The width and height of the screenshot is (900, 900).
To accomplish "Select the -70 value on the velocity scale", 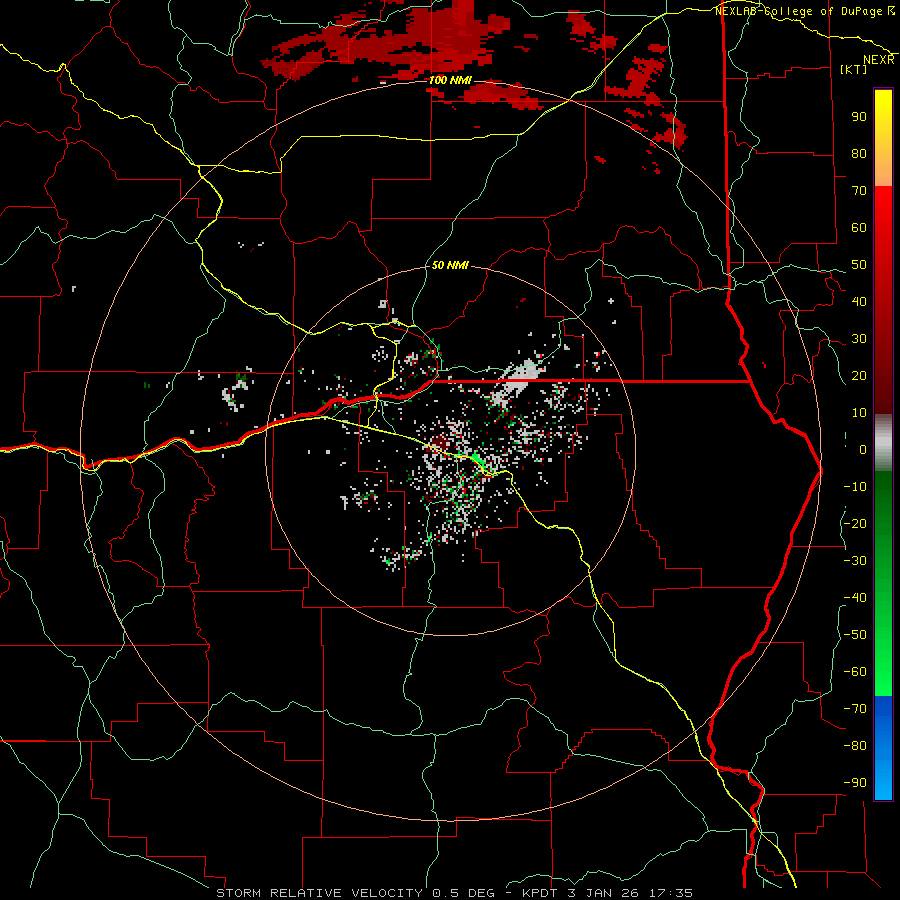I will 855,709.
